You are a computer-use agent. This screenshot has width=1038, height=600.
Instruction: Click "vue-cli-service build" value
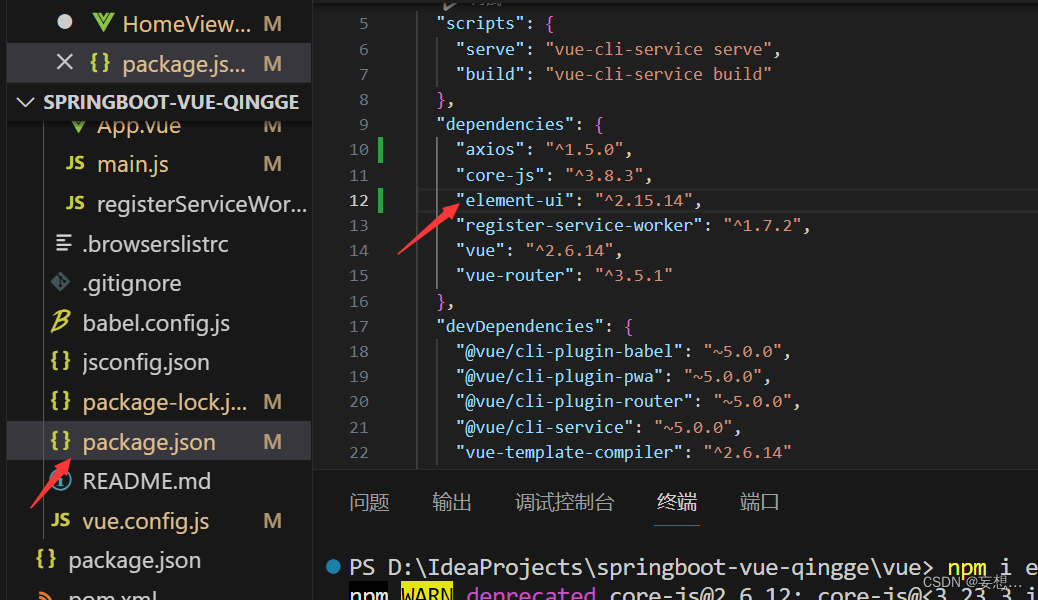(x=659, y=74)
